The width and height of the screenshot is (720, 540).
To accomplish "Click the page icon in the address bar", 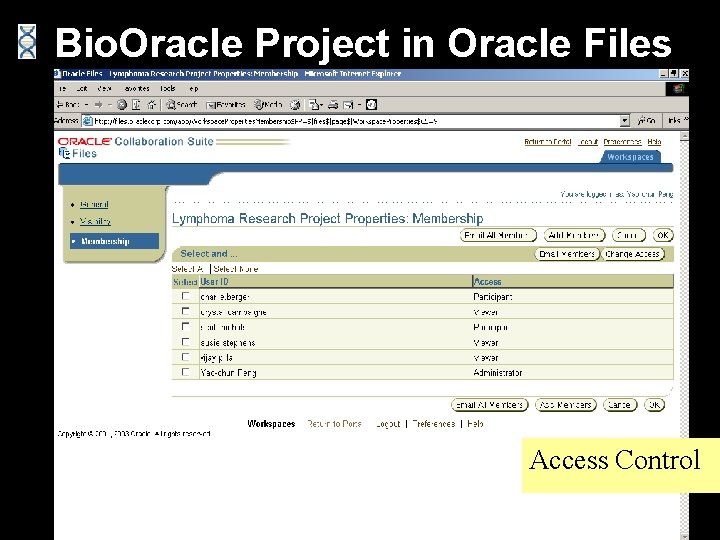I will (87, 121).
